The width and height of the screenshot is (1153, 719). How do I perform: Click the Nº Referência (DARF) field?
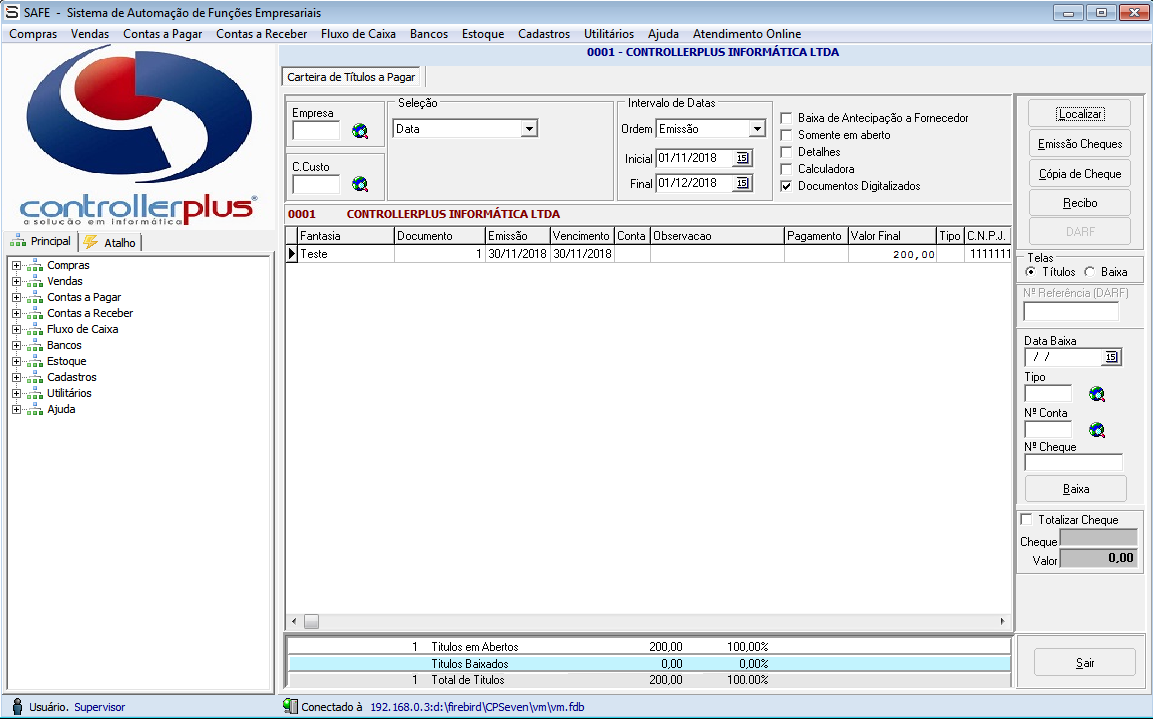(x=1071, y=311)
